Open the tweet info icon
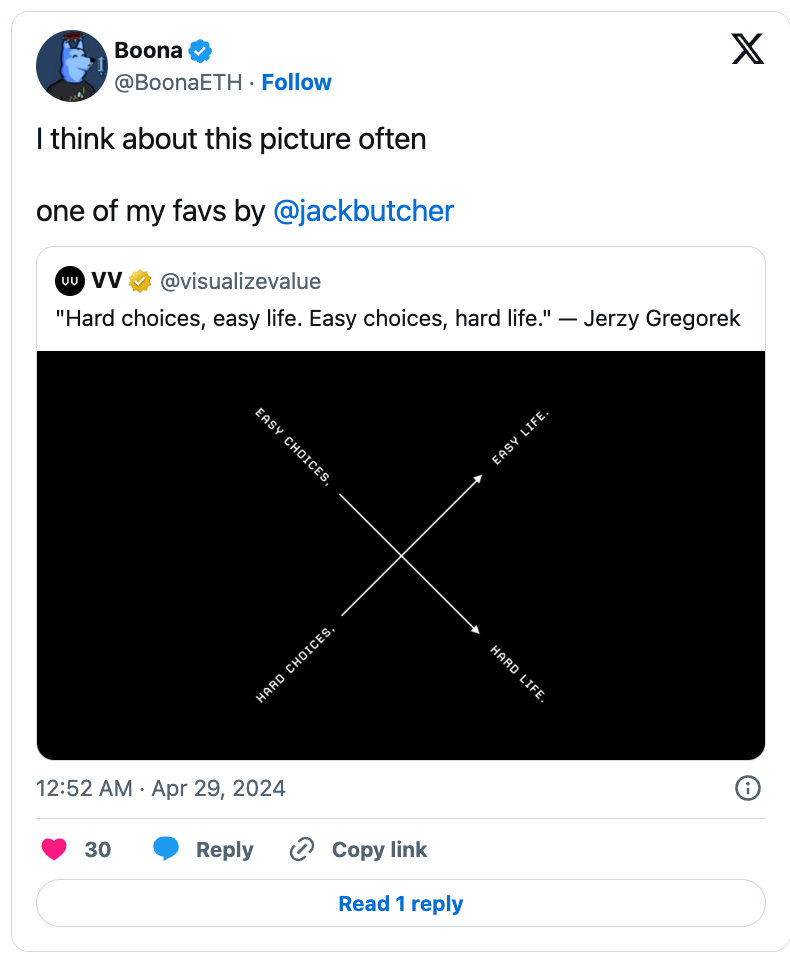790x972 pixels. (748, 789)
